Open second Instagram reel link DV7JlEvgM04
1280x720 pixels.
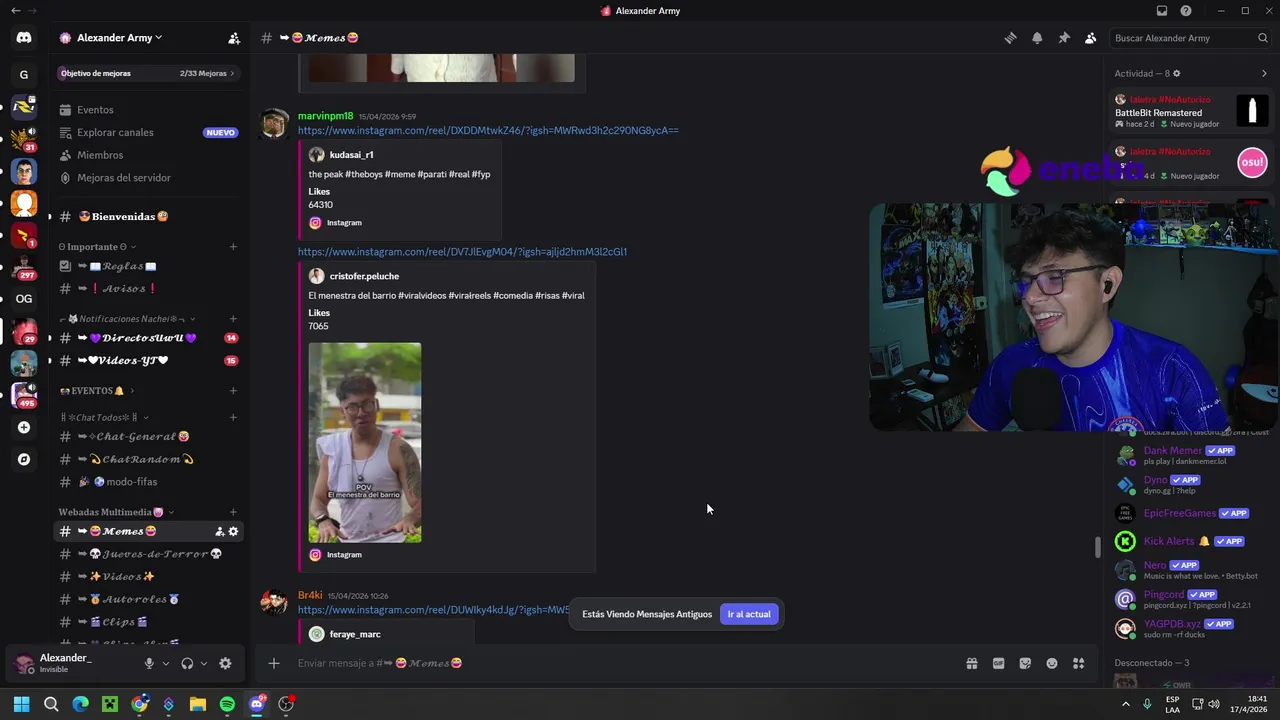[x=462, y=252]
